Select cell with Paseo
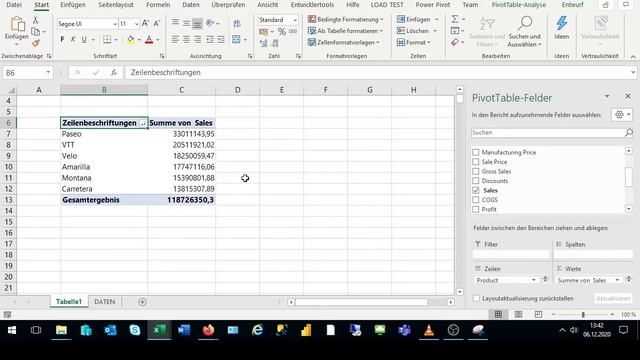Viewport: 640px width, 360px height. click(x=104, y=134)
